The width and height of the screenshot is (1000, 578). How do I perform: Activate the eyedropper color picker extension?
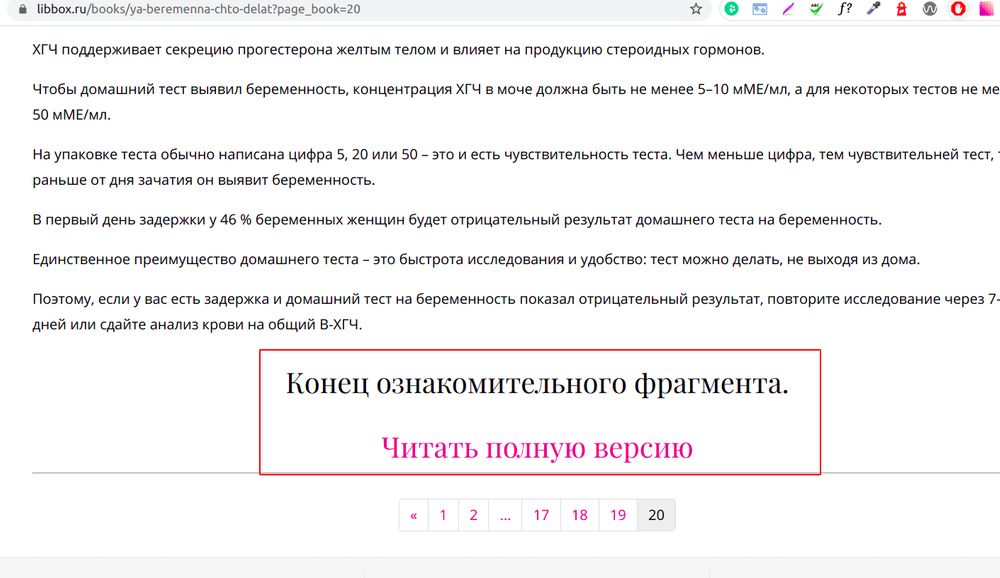click(x=873, y=9)
